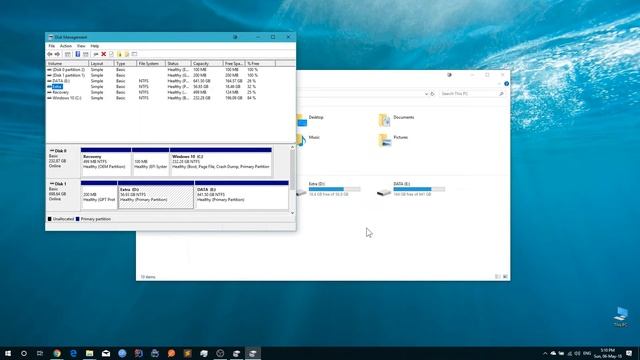640x360 pixels.
Task: Open the Action Center notifications icon
Action: click(629, 353)
